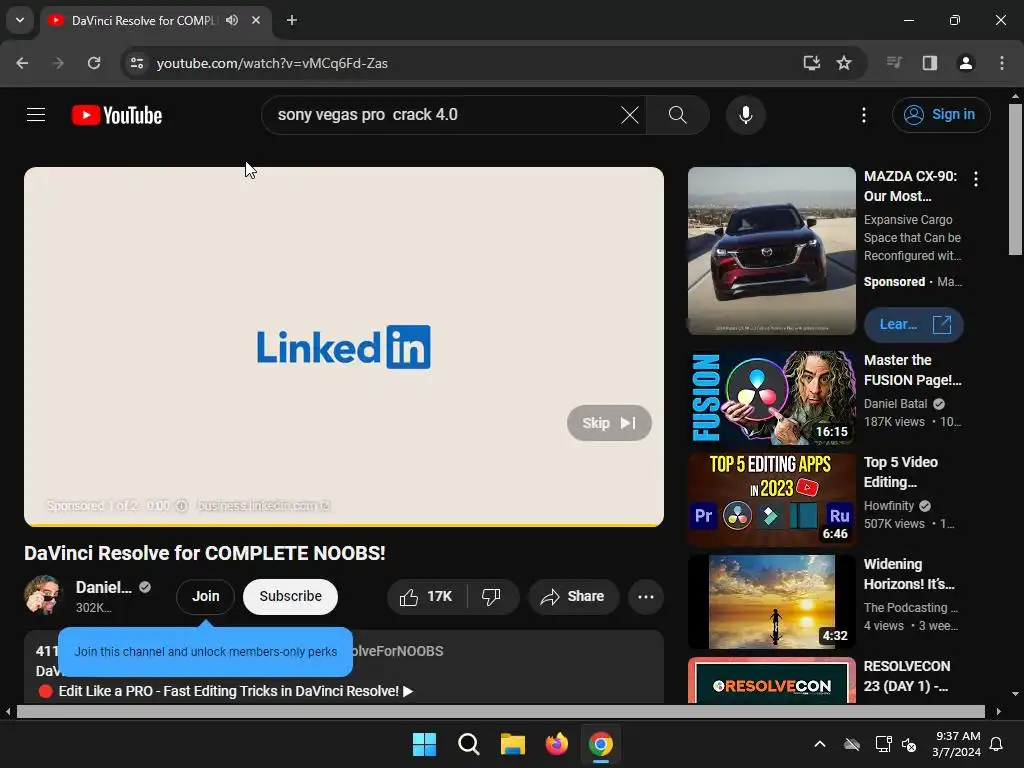Click the horizontal page scrollbar
The width and height of the screenshot is (1024, 768).
tap(500, 711)
